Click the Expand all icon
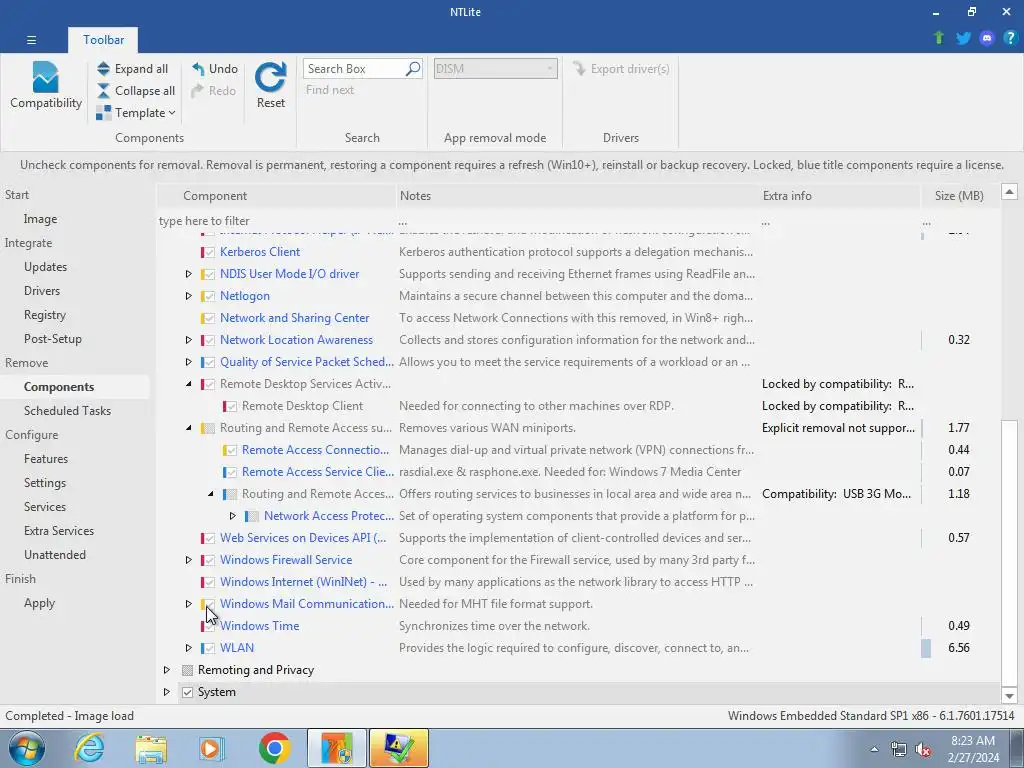 tap(103, 69)
